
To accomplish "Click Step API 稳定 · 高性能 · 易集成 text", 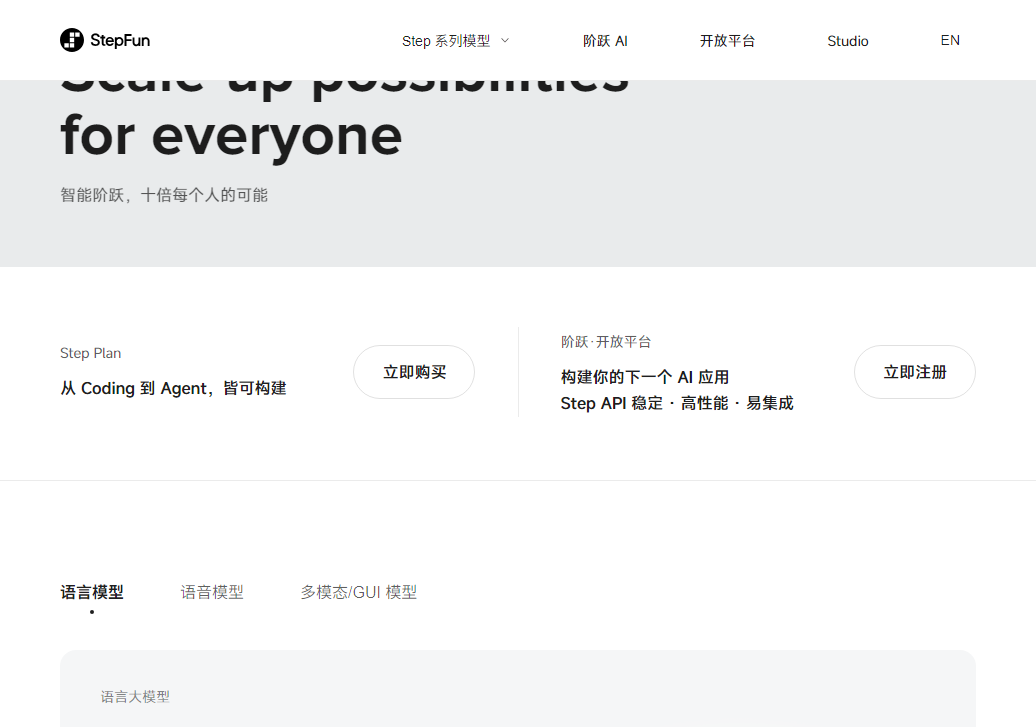I will click(677, 403).
